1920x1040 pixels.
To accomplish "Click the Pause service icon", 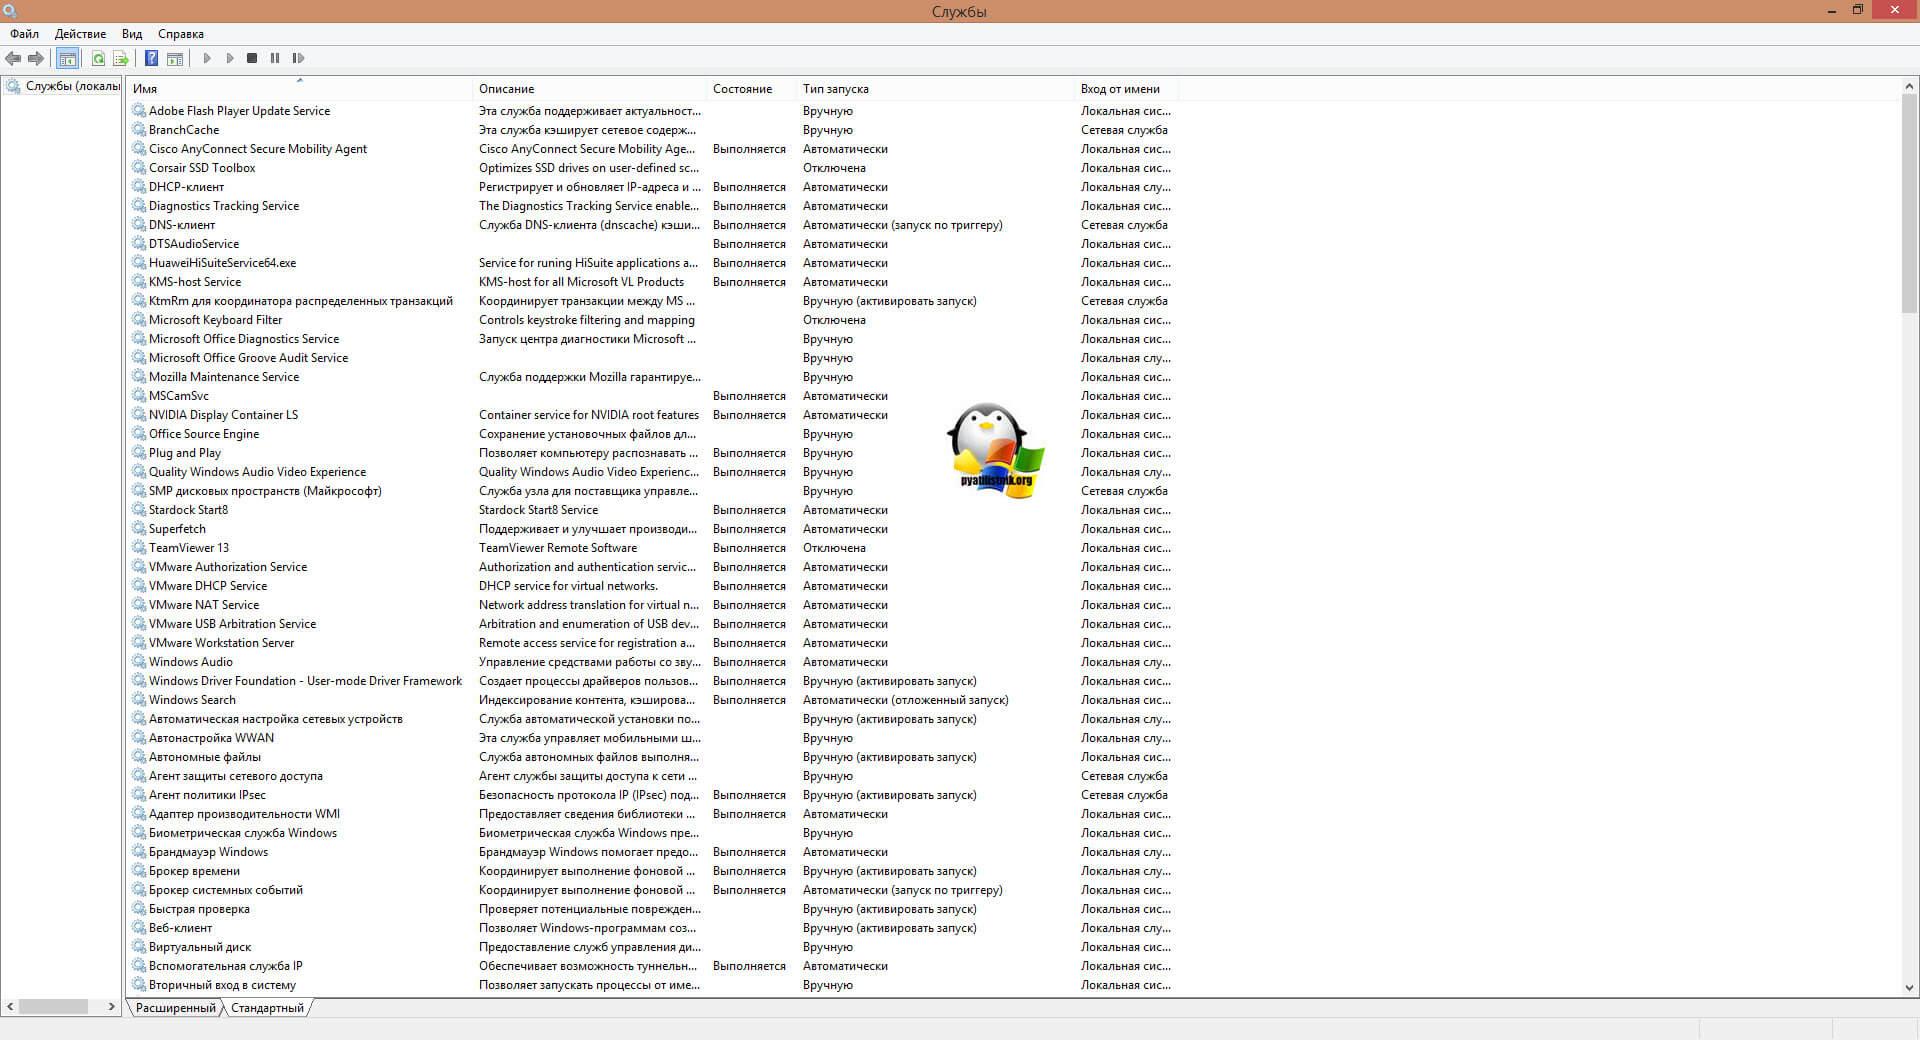I will (x=275, y=58).
